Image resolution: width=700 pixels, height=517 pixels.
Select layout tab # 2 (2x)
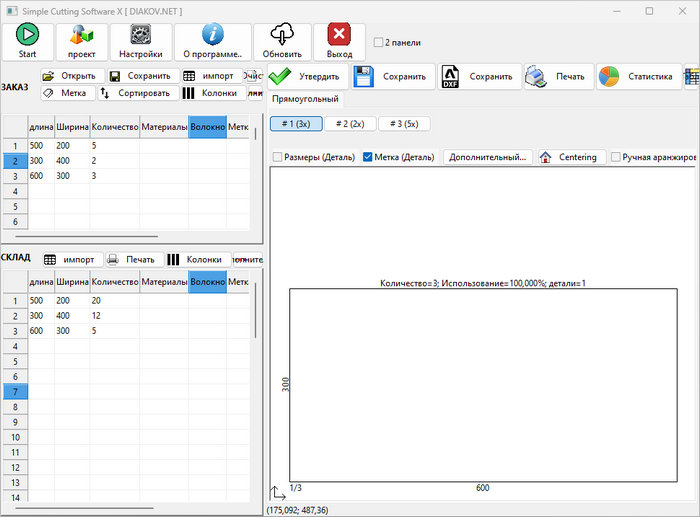(x=350, y=124)
